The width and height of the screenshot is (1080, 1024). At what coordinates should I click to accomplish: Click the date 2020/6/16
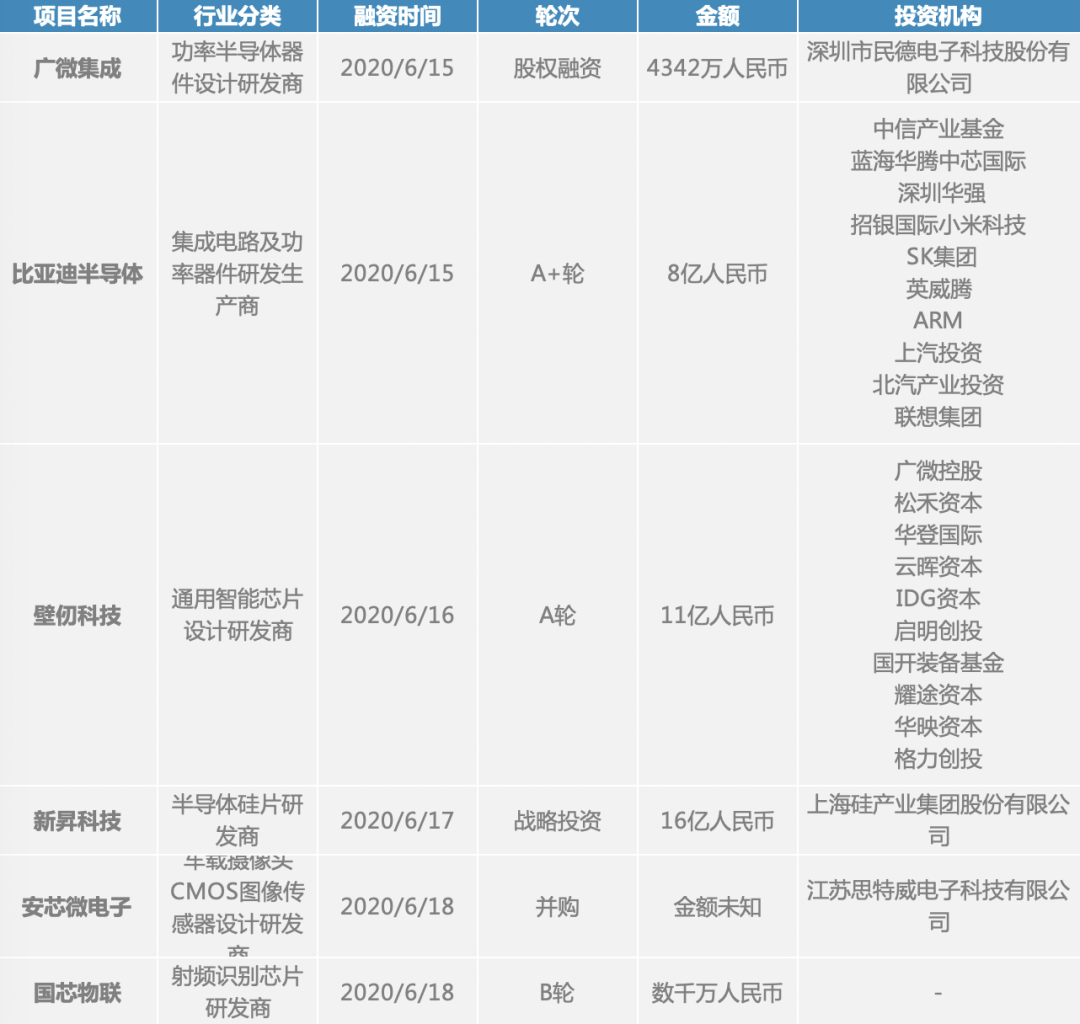point(397,615)
